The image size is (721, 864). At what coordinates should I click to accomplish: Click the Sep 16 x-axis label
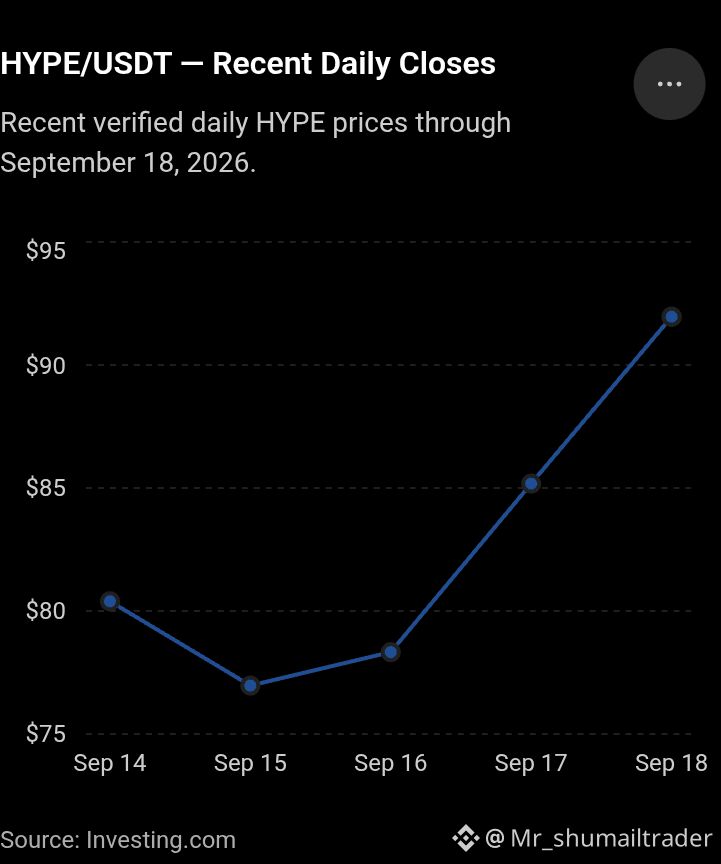[x=390, y=764]
